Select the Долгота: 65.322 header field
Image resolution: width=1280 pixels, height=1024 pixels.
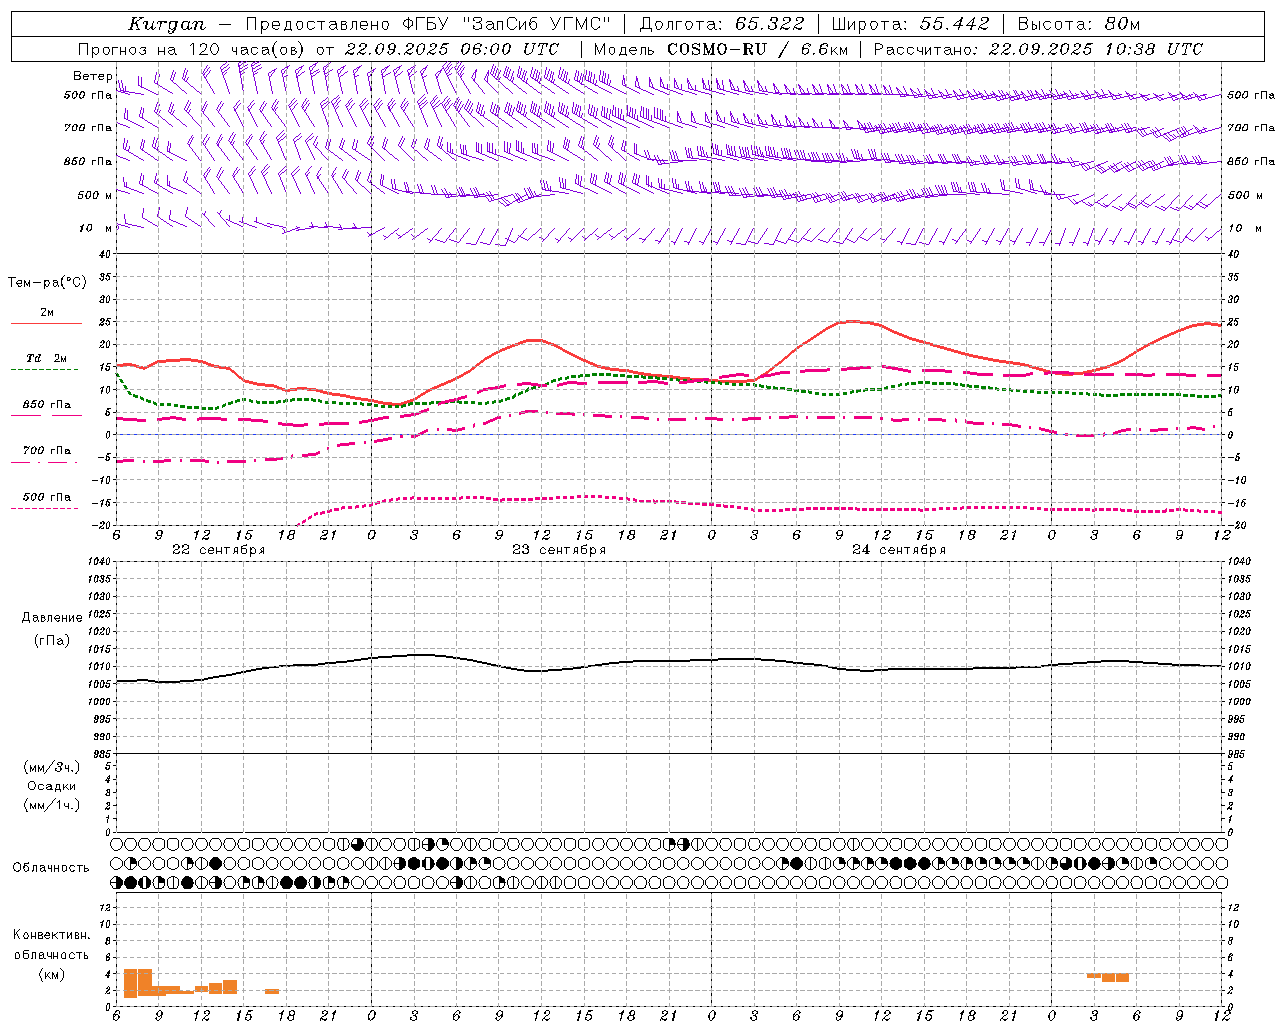click(x=723, y=24)
